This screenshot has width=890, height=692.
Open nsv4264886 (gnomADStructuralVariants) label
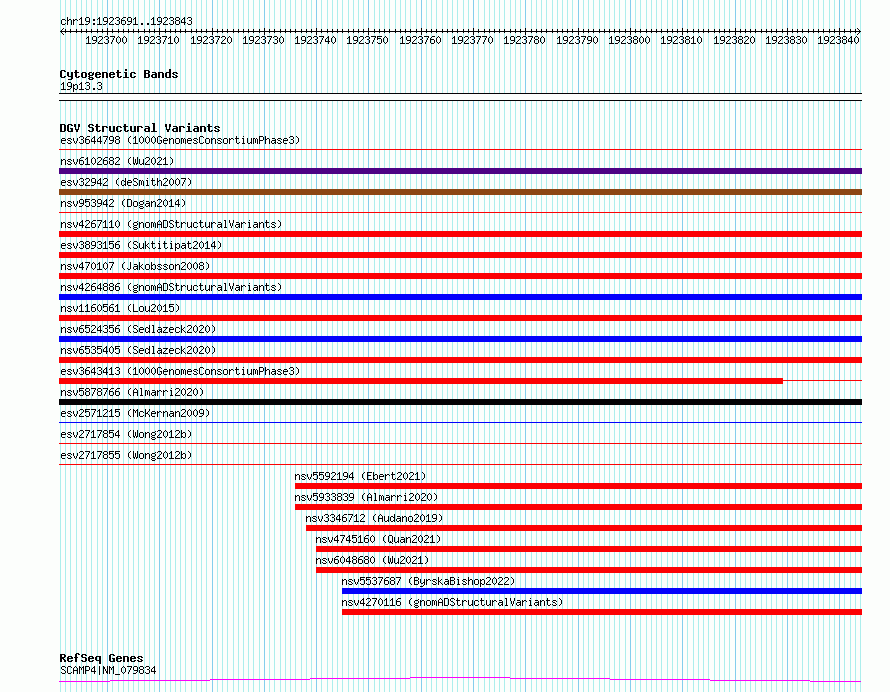171,287
